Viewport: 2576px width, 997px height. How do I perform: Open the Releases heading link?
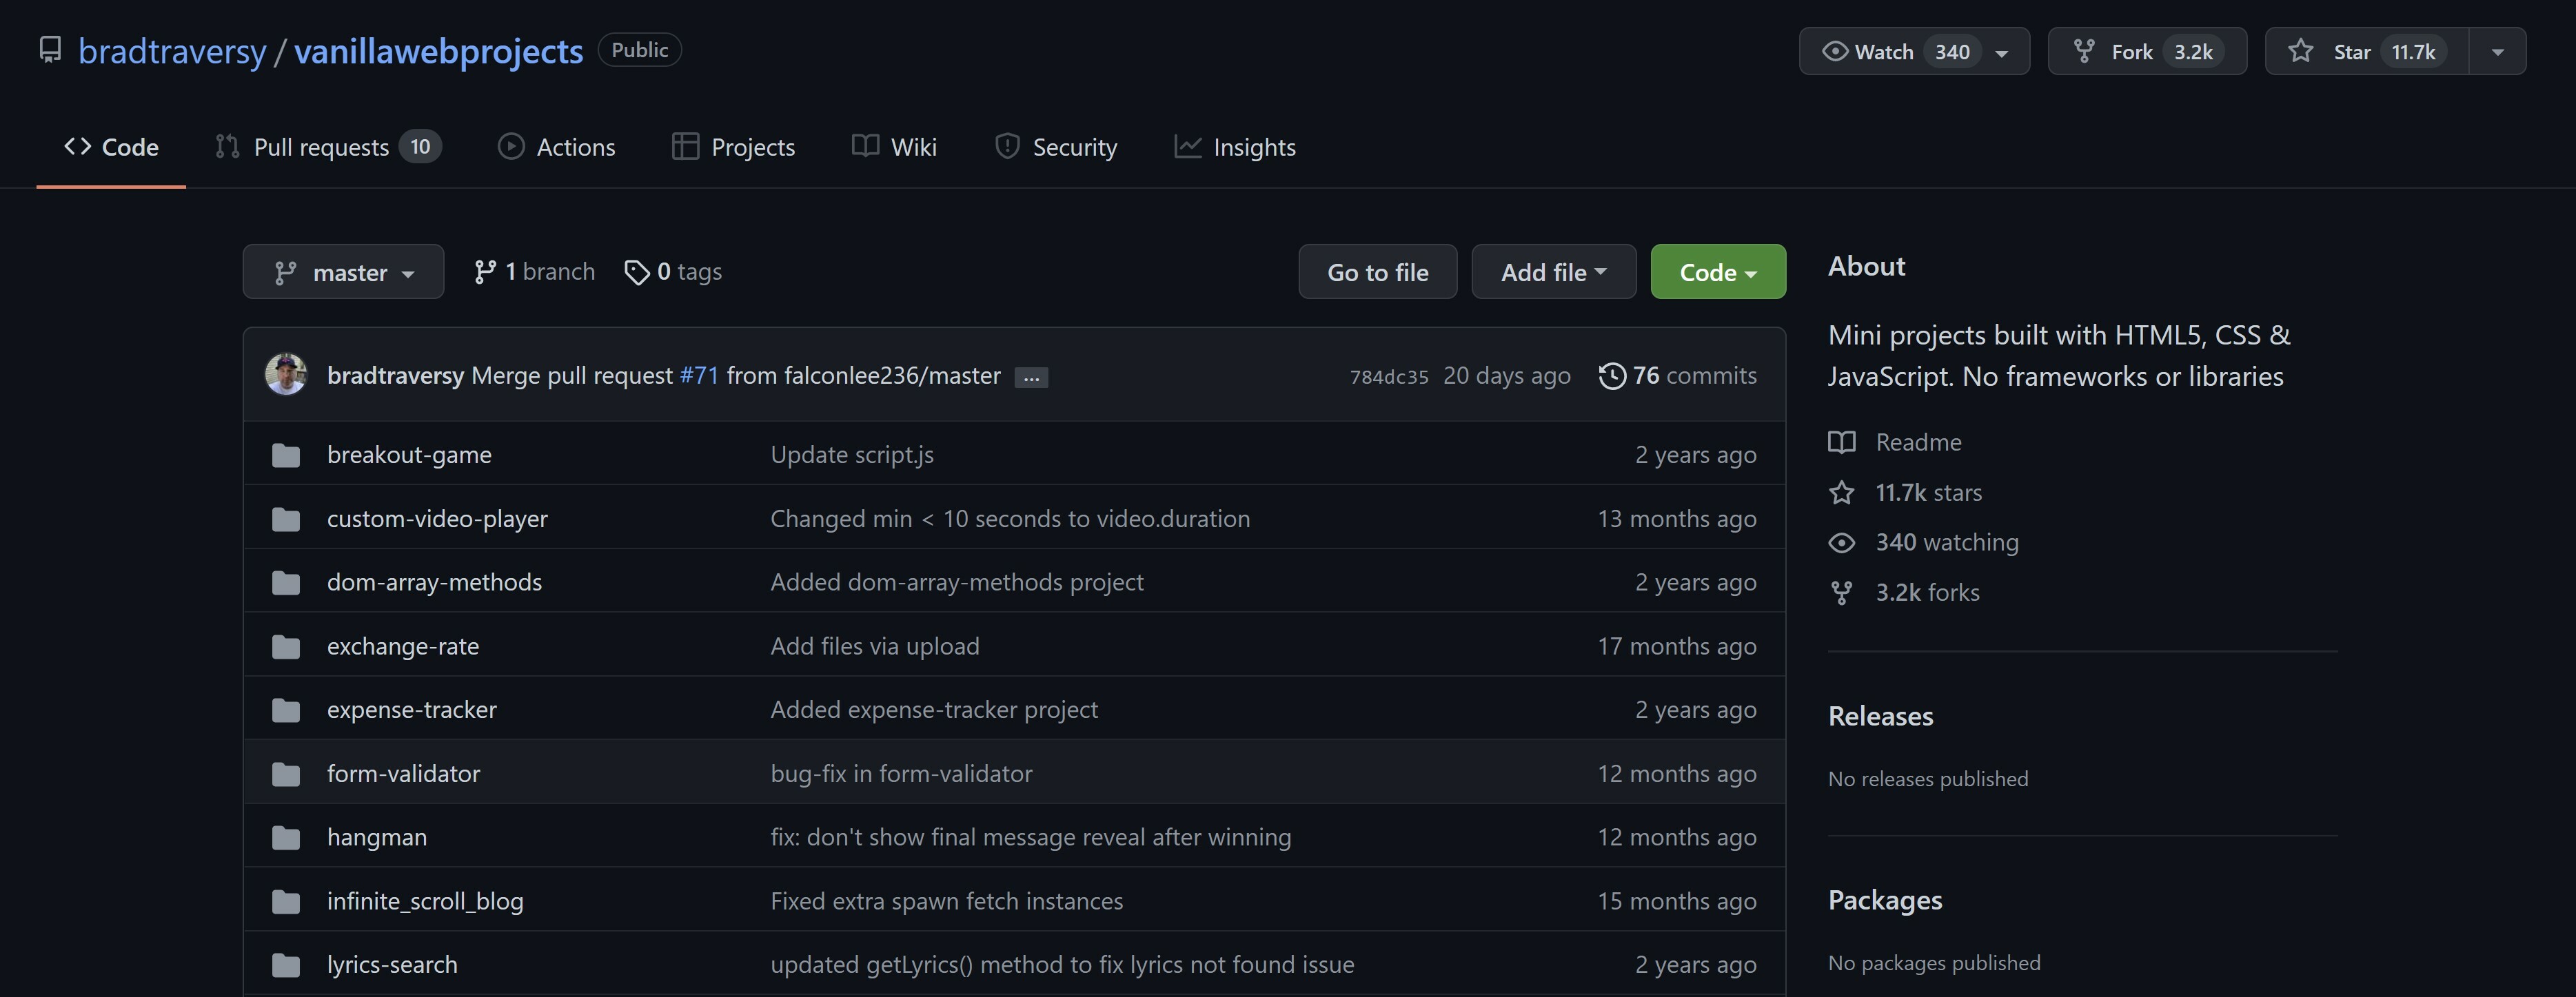tap(1880, 716)
